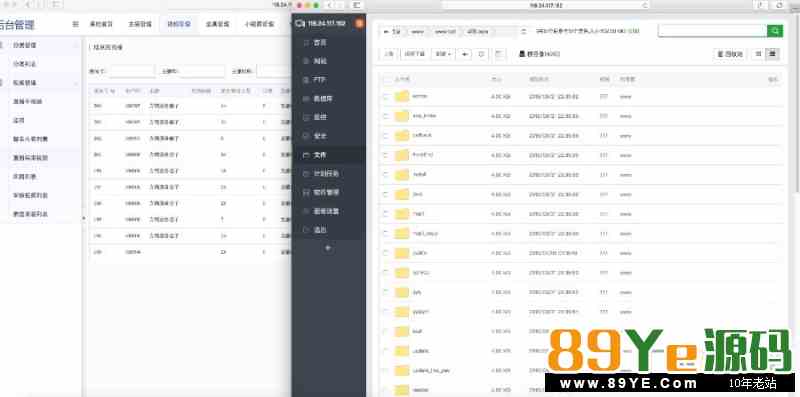Tick the checkbox of the public folder

click(x=386, y=253)
